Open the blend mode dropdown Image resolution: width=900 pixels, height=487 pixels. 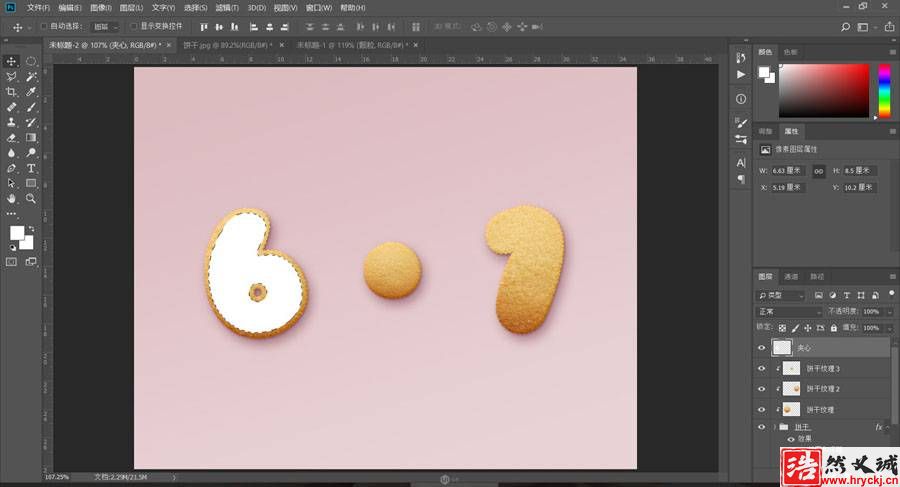pos(790,312)
